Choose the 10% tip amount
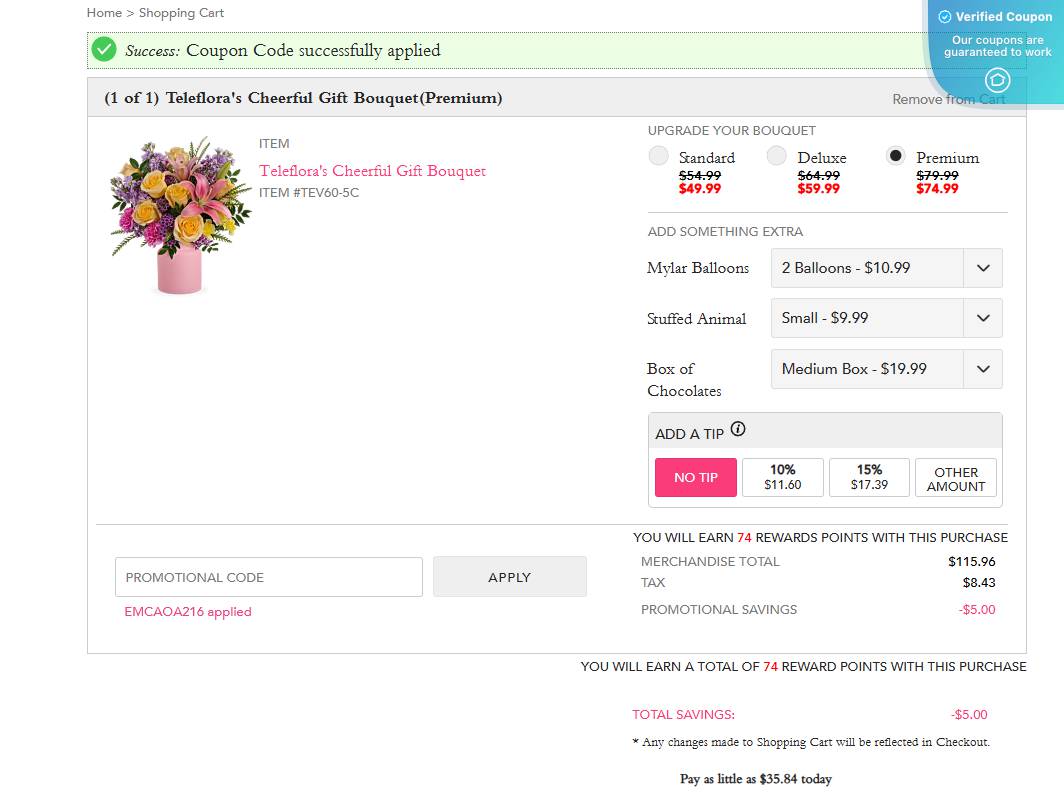This screenshot has height=796, width=1064. pyautogui.click(x=782, y=476)
